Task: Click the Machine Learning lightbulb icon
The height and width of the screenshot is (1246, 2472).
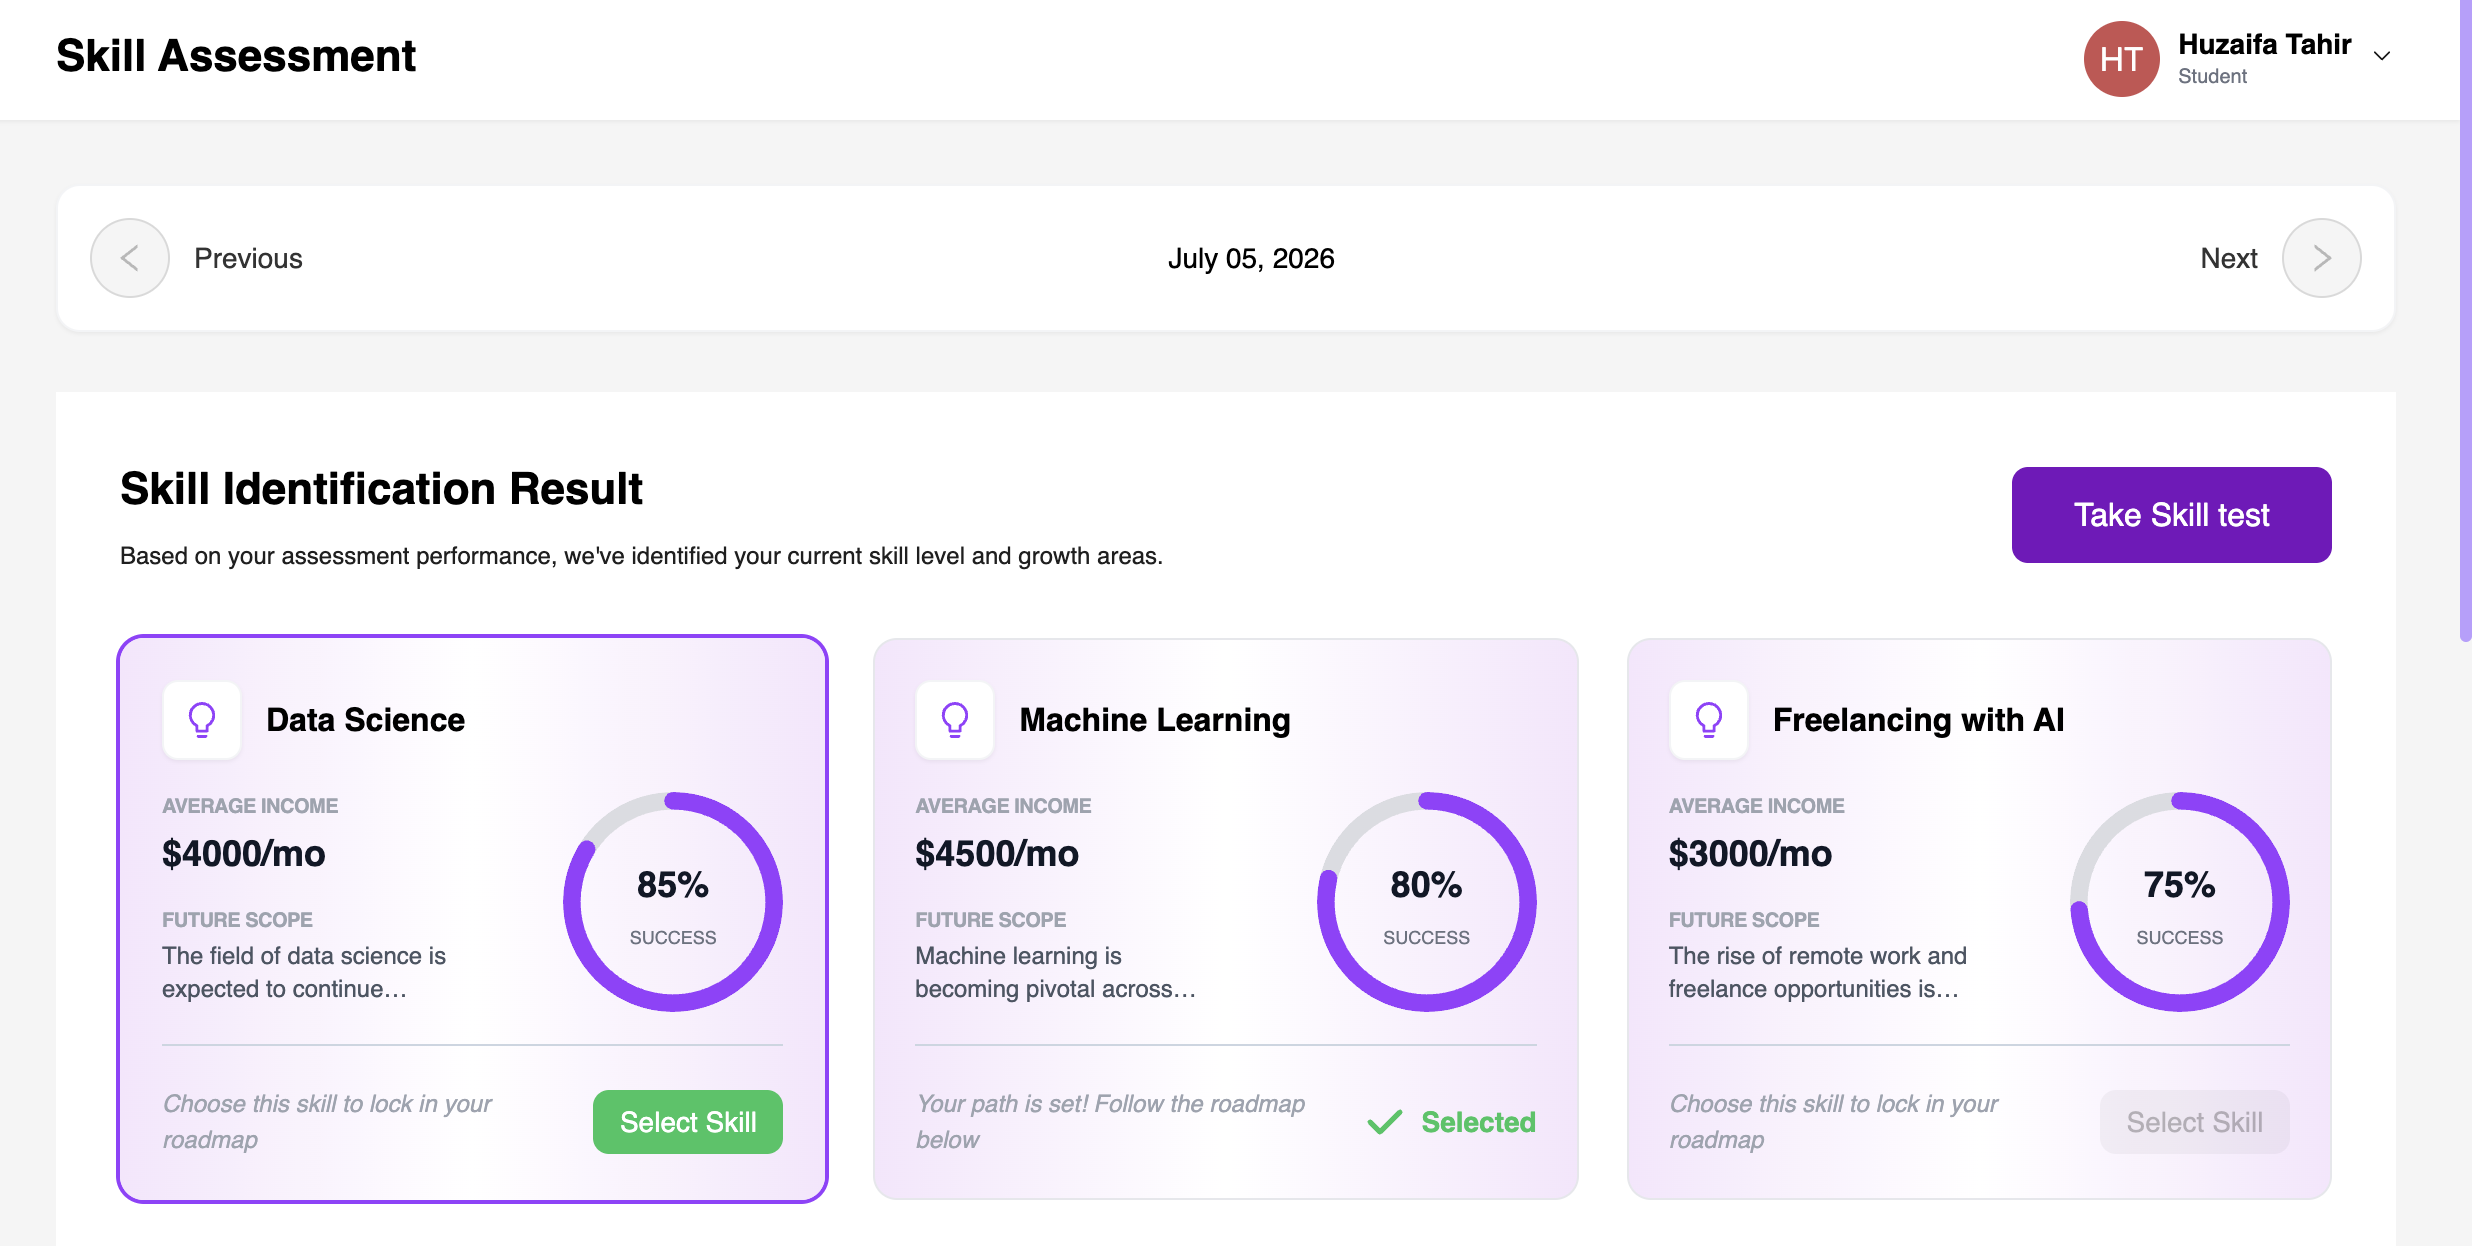Action: click(x=955, y=720)
